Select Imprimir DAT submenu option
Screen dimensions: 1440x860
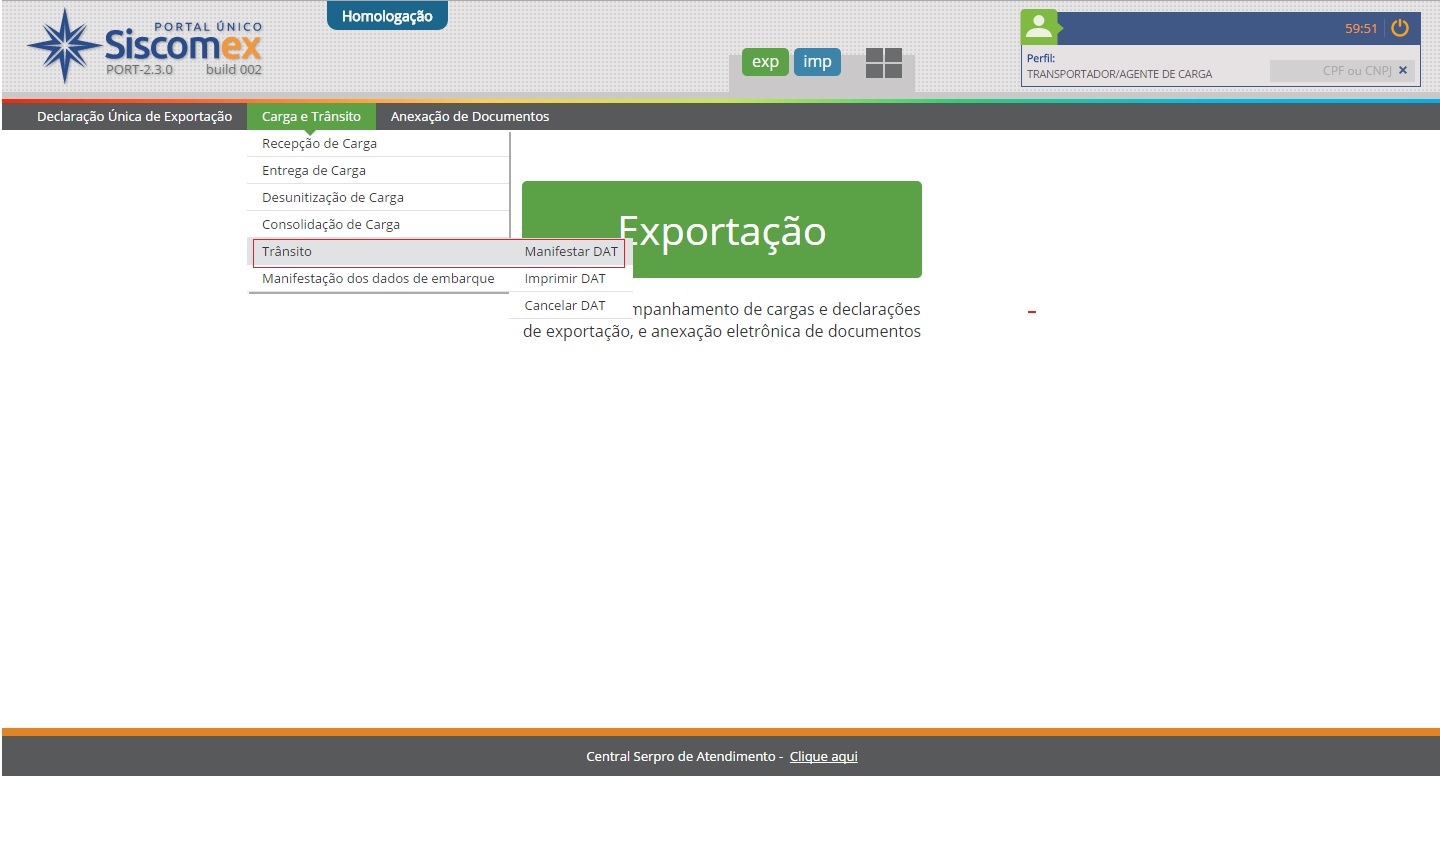coord(565,278)
